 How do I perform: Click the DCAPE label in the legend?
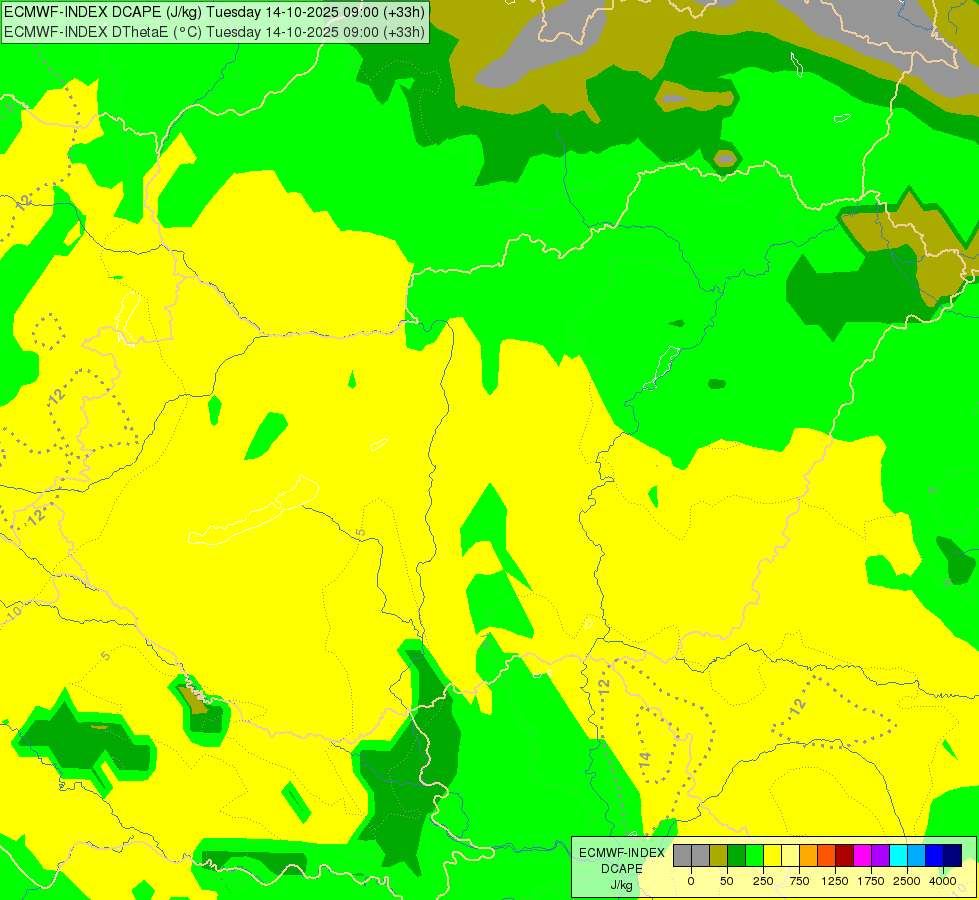[622, 869]
